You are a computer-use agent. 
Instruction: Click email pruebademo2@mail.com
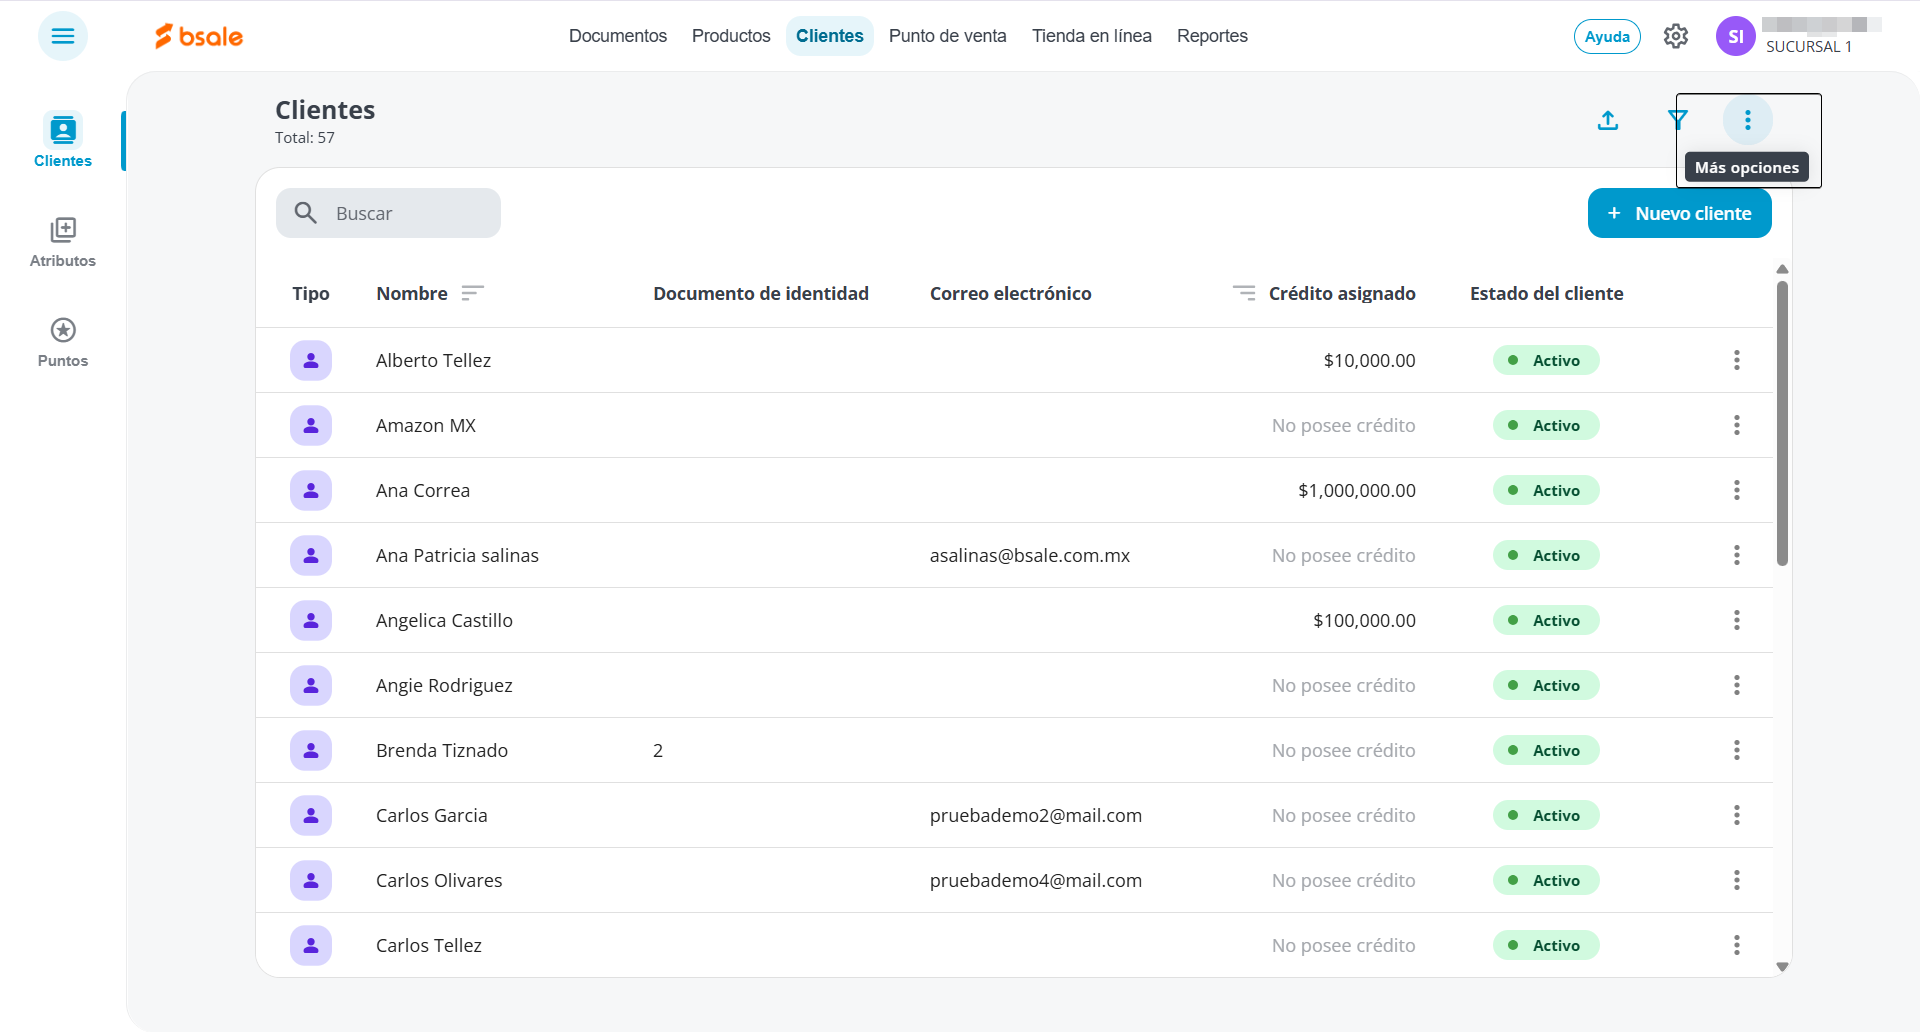(1036, 815)
